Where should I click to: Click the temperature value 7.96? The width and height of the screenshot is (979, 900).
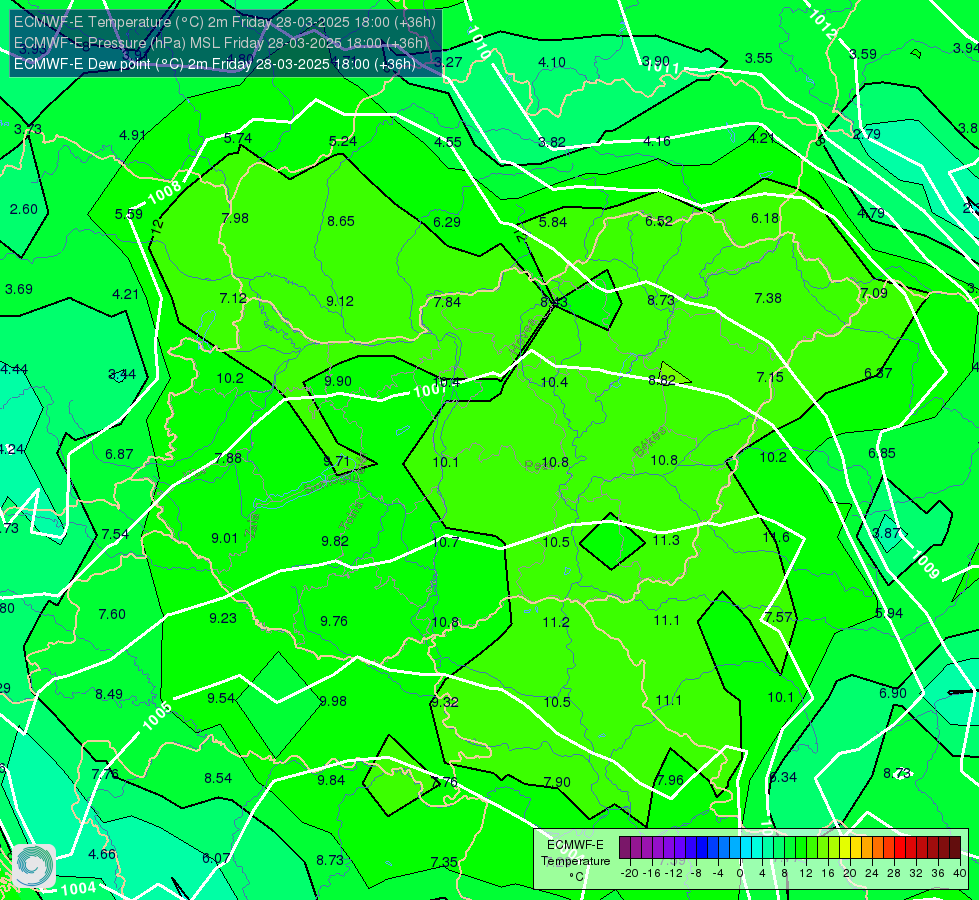coord(670,780)
